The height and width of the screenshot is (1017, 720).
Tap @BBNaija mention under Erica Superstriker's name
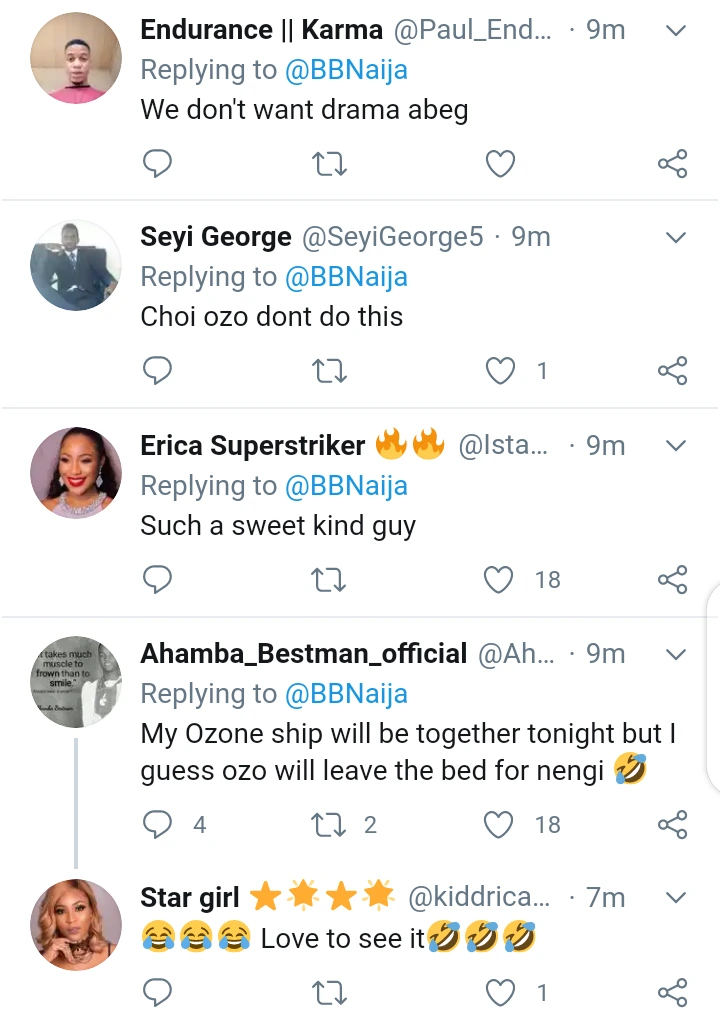point(346,486)
